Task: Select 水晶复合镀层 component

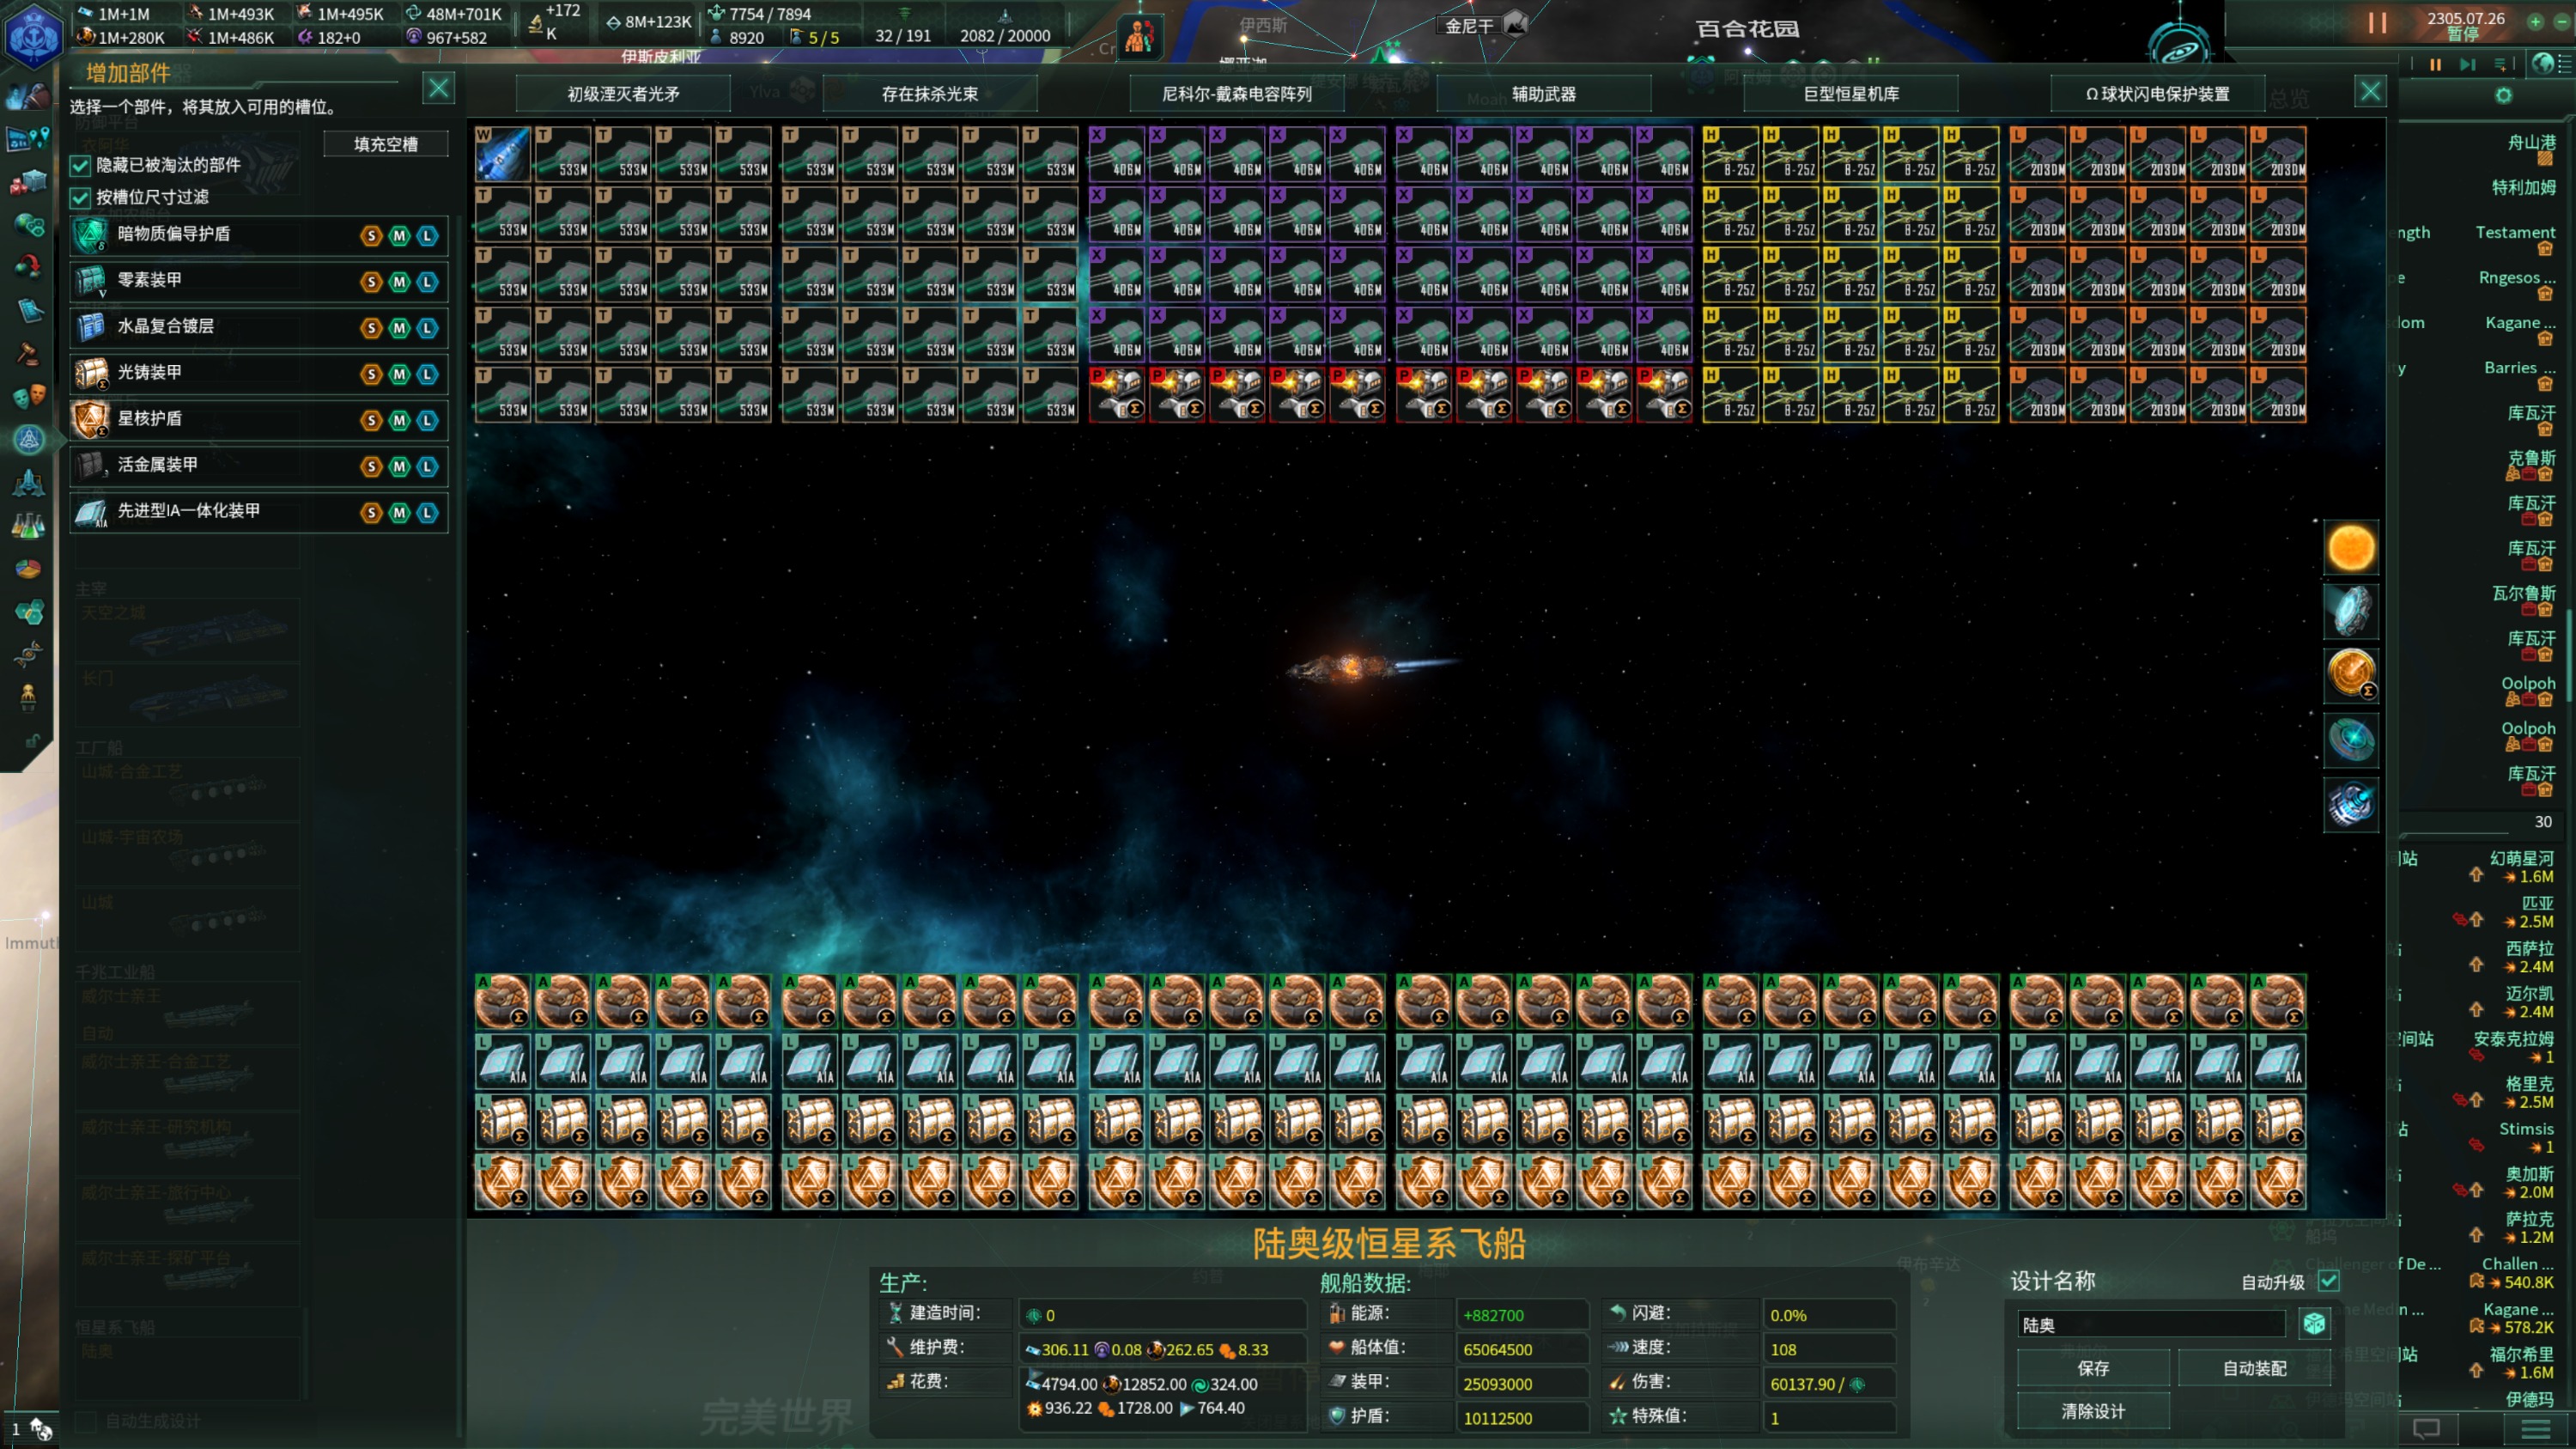Action: tap(258, 327)
